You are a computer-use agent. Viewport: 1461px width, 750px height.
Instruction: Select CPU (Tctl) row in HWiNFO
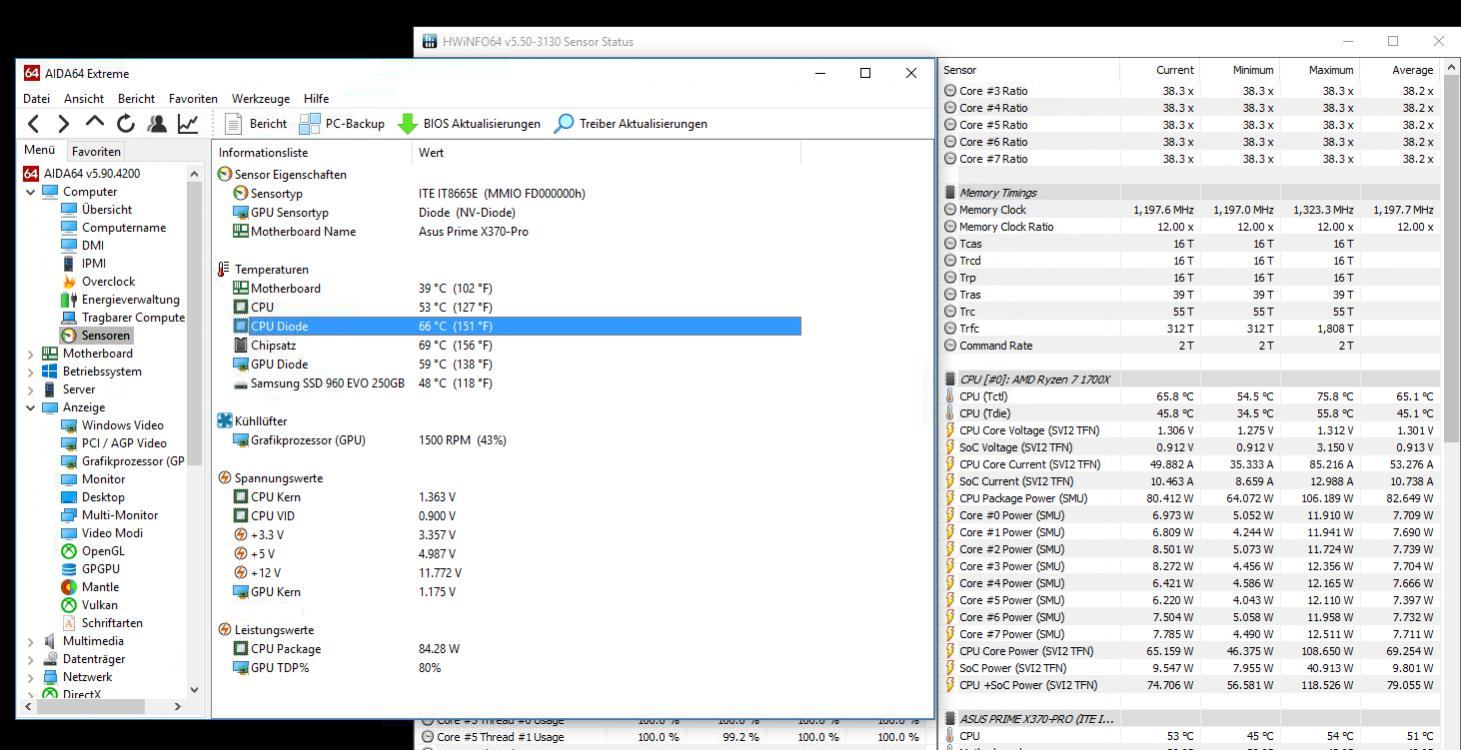point(1190,397)
